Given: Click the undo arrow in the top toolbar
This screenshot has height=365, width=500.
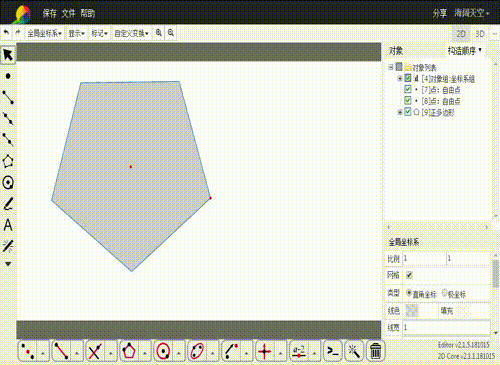Looking at the screenshot, I should [6, 33].
